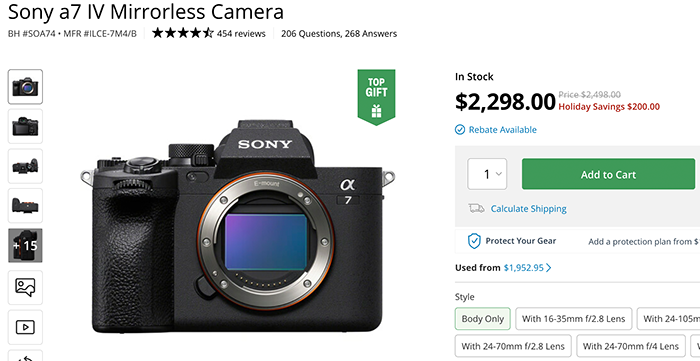Click the shipping truck icon
The height and width of the screenshot is (361, 700).
click(476, 208)
